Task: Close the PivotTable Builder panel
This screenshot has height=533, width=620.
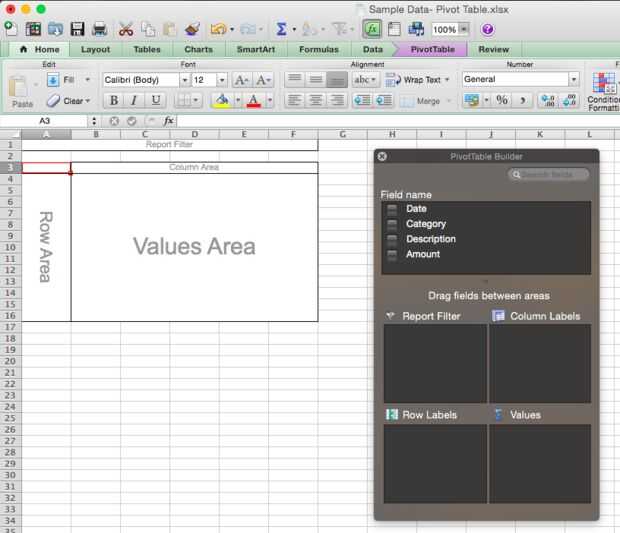Action: 382,157
